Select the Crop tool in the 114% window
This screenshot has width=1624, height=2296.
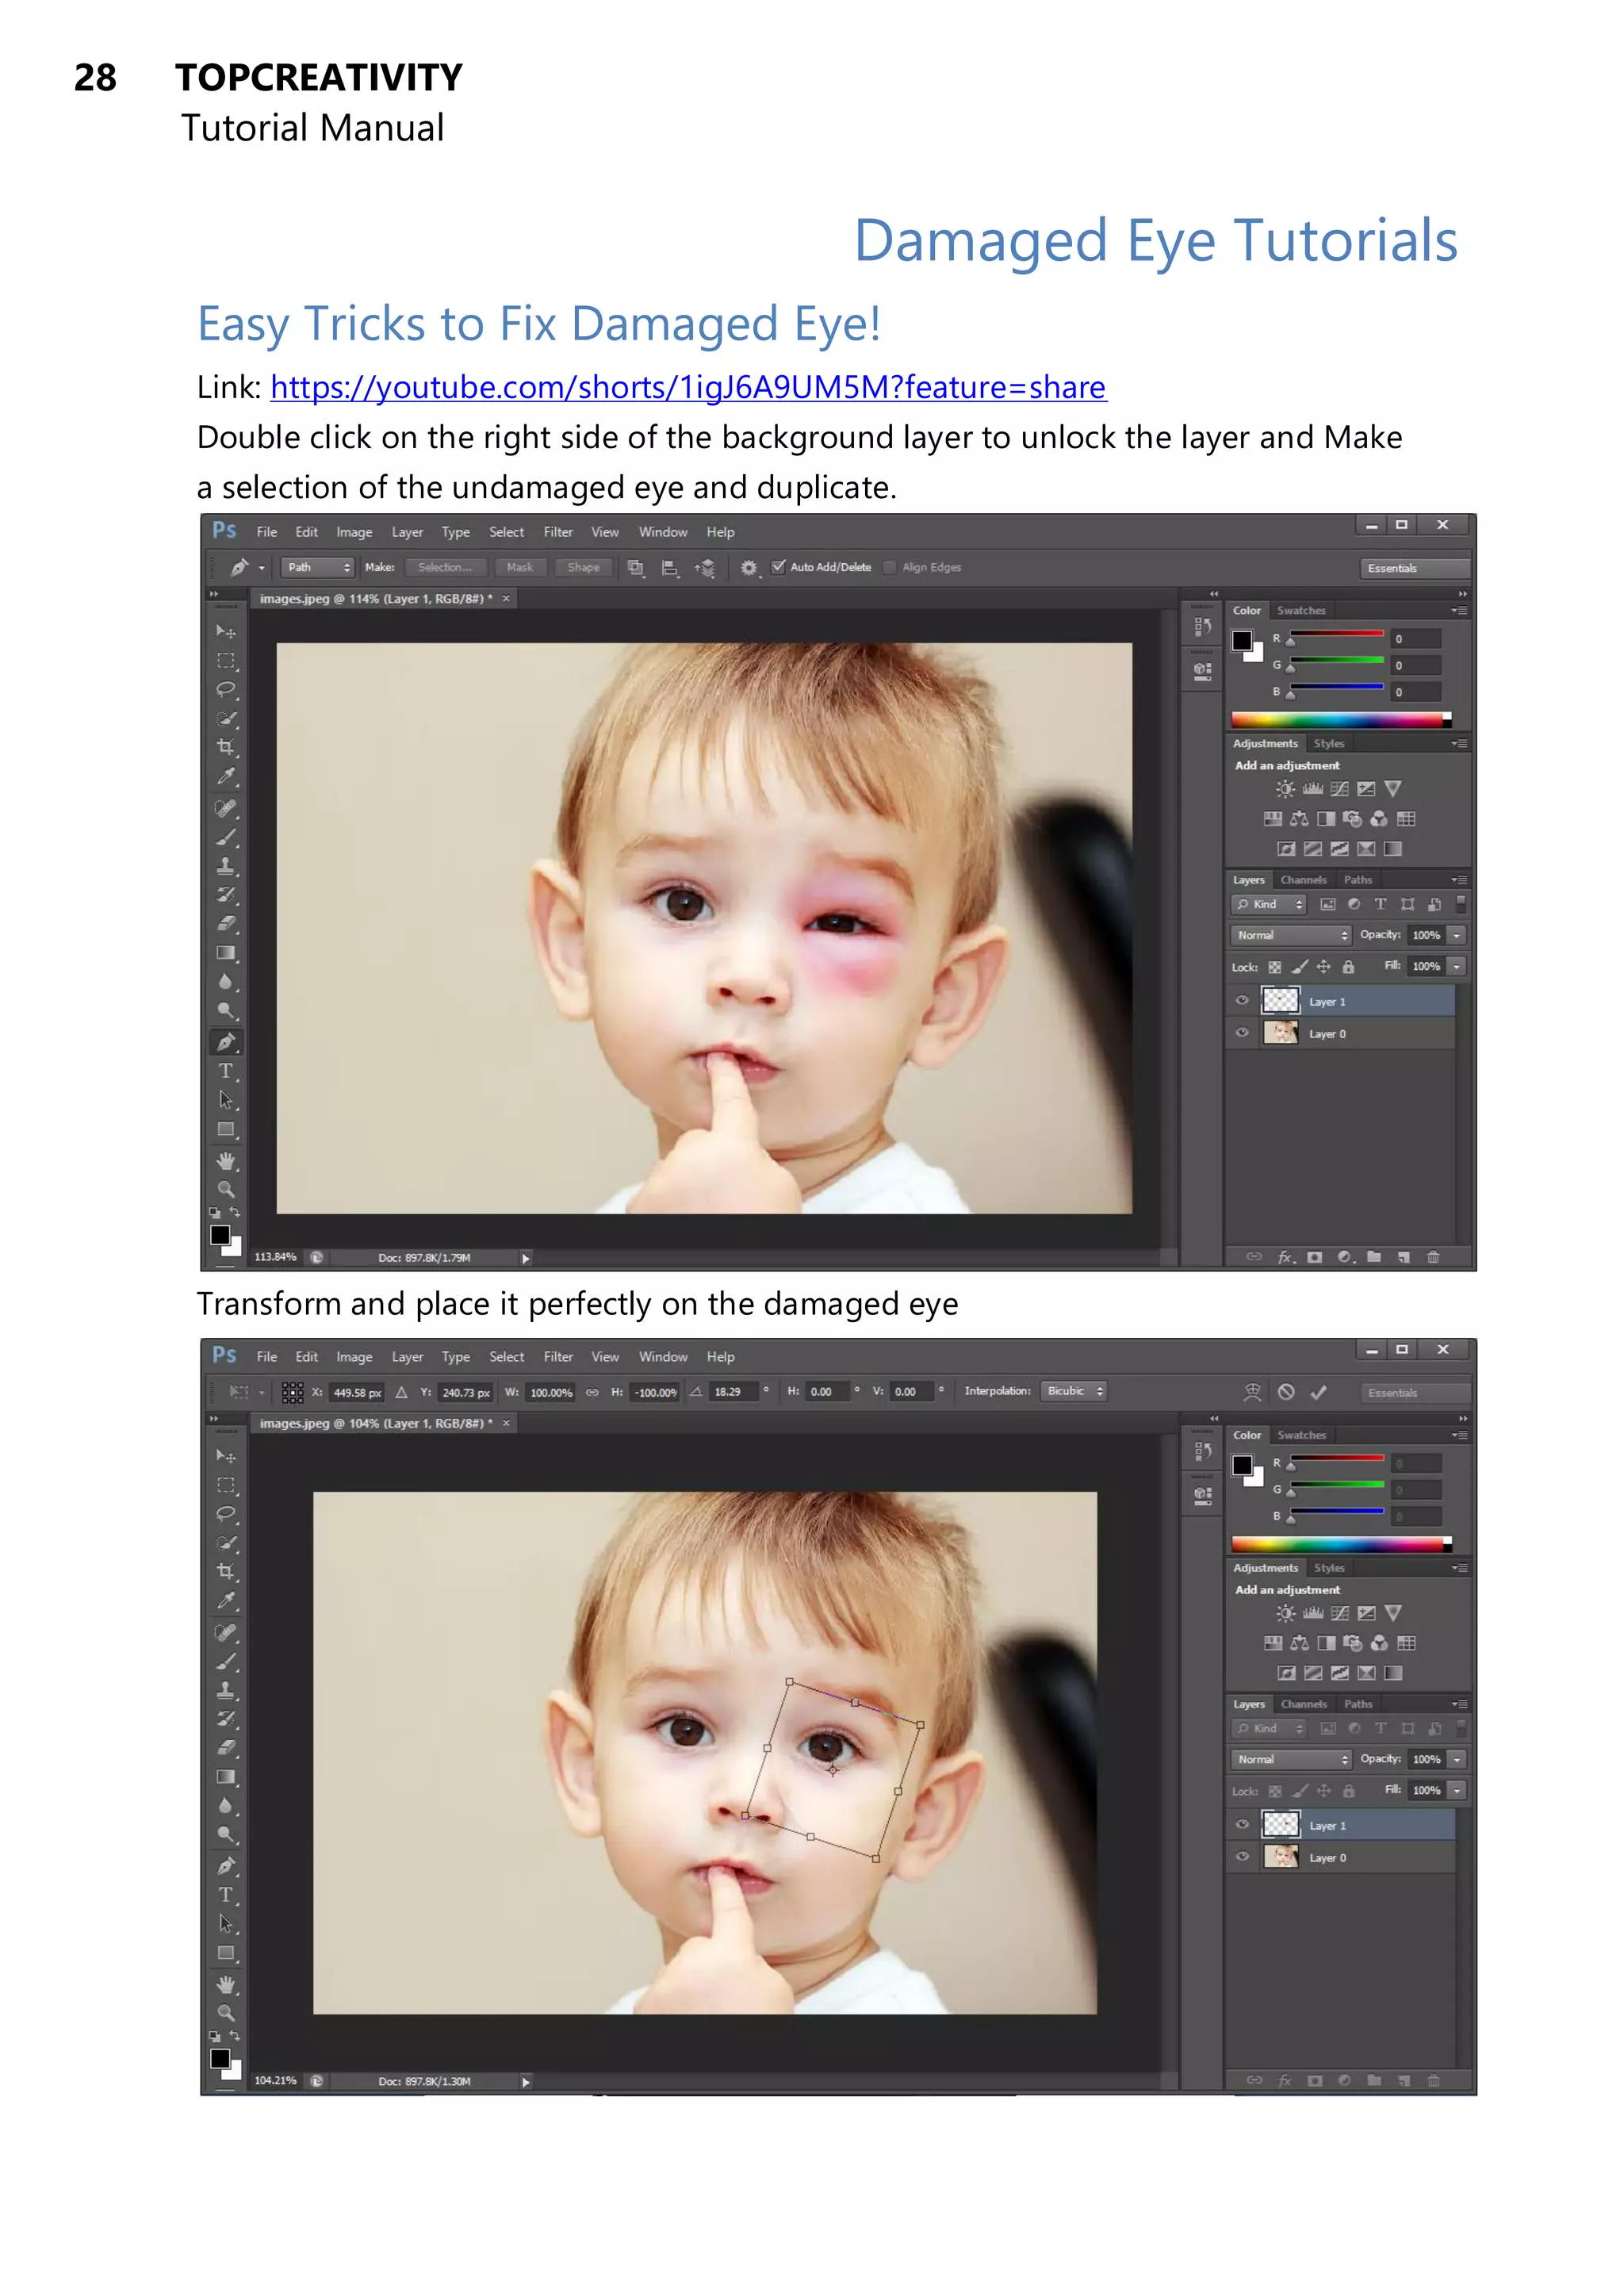pos(226,747)
